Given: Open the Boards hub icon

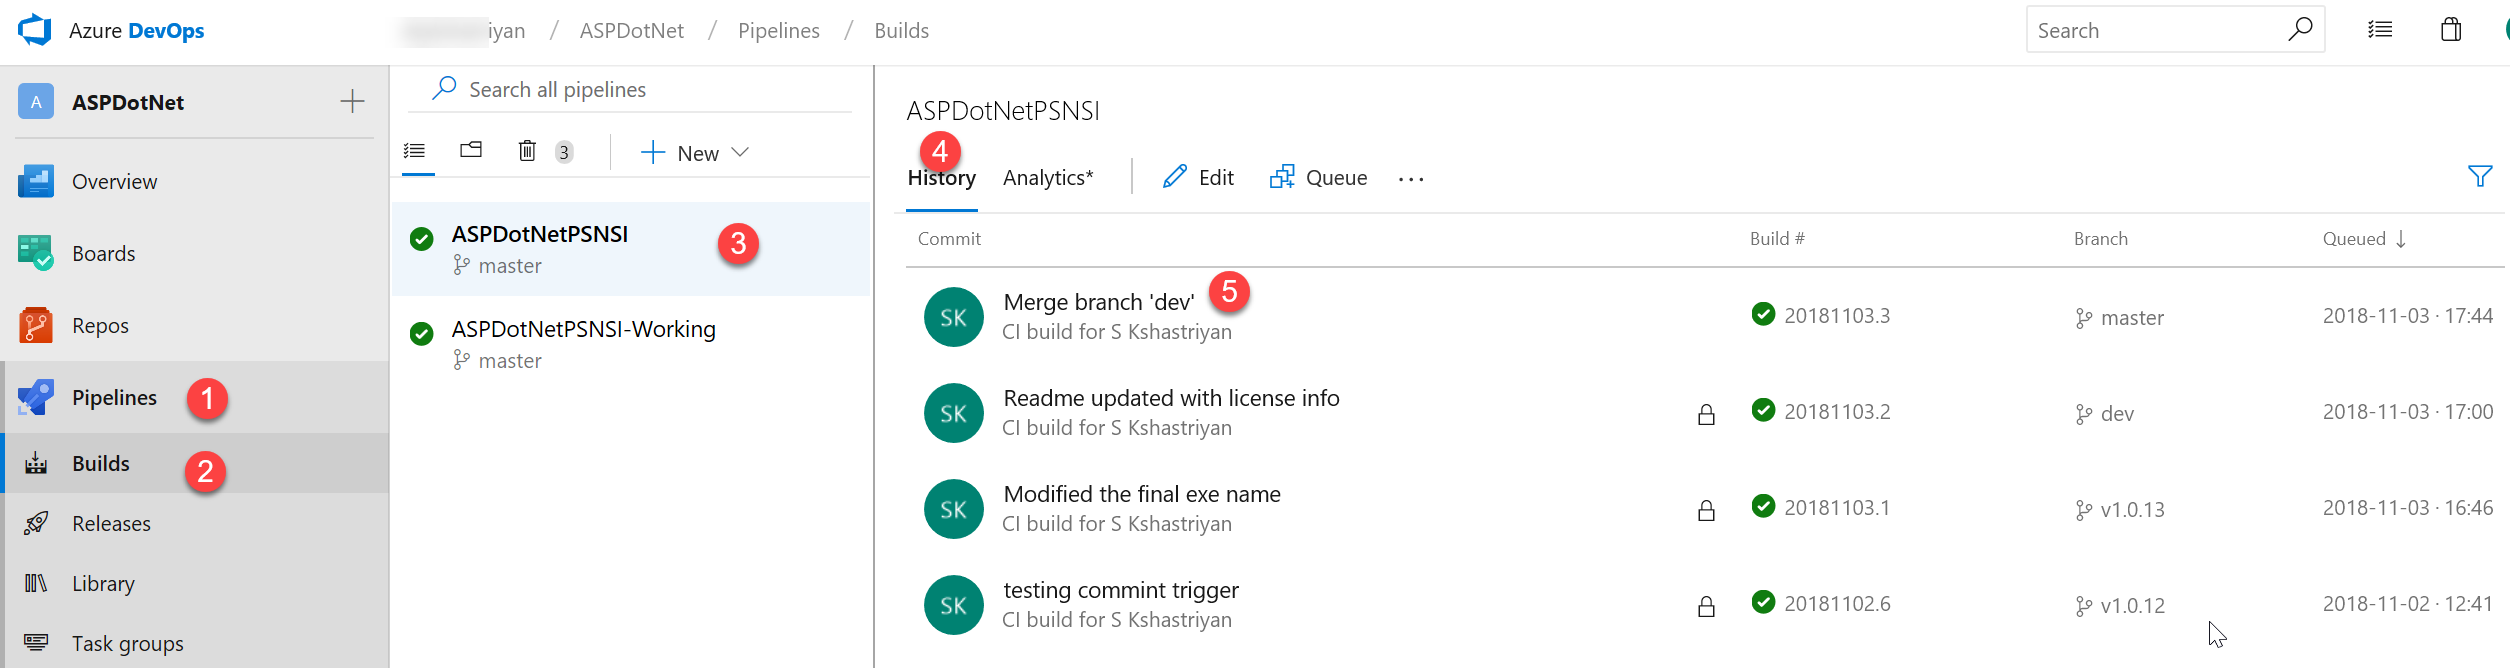Looking at the screenshot, I should [36, 253].
